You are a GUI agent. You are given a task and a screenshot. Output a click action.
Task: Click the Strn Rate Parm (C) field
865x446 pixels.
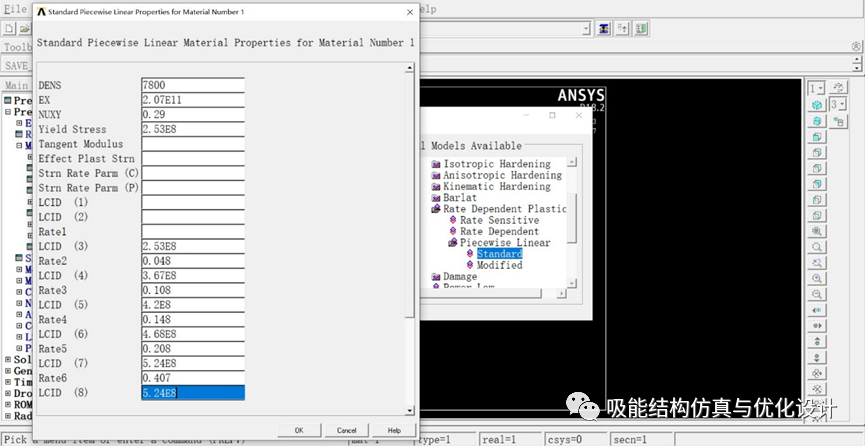point(193,173)
